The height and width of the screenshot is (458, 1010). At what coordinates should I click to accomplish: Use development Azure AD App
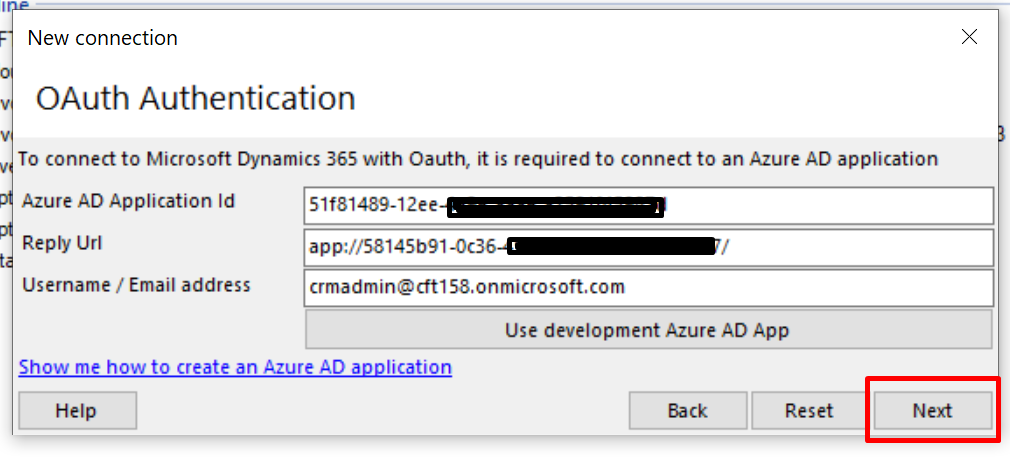pos(649,330)
